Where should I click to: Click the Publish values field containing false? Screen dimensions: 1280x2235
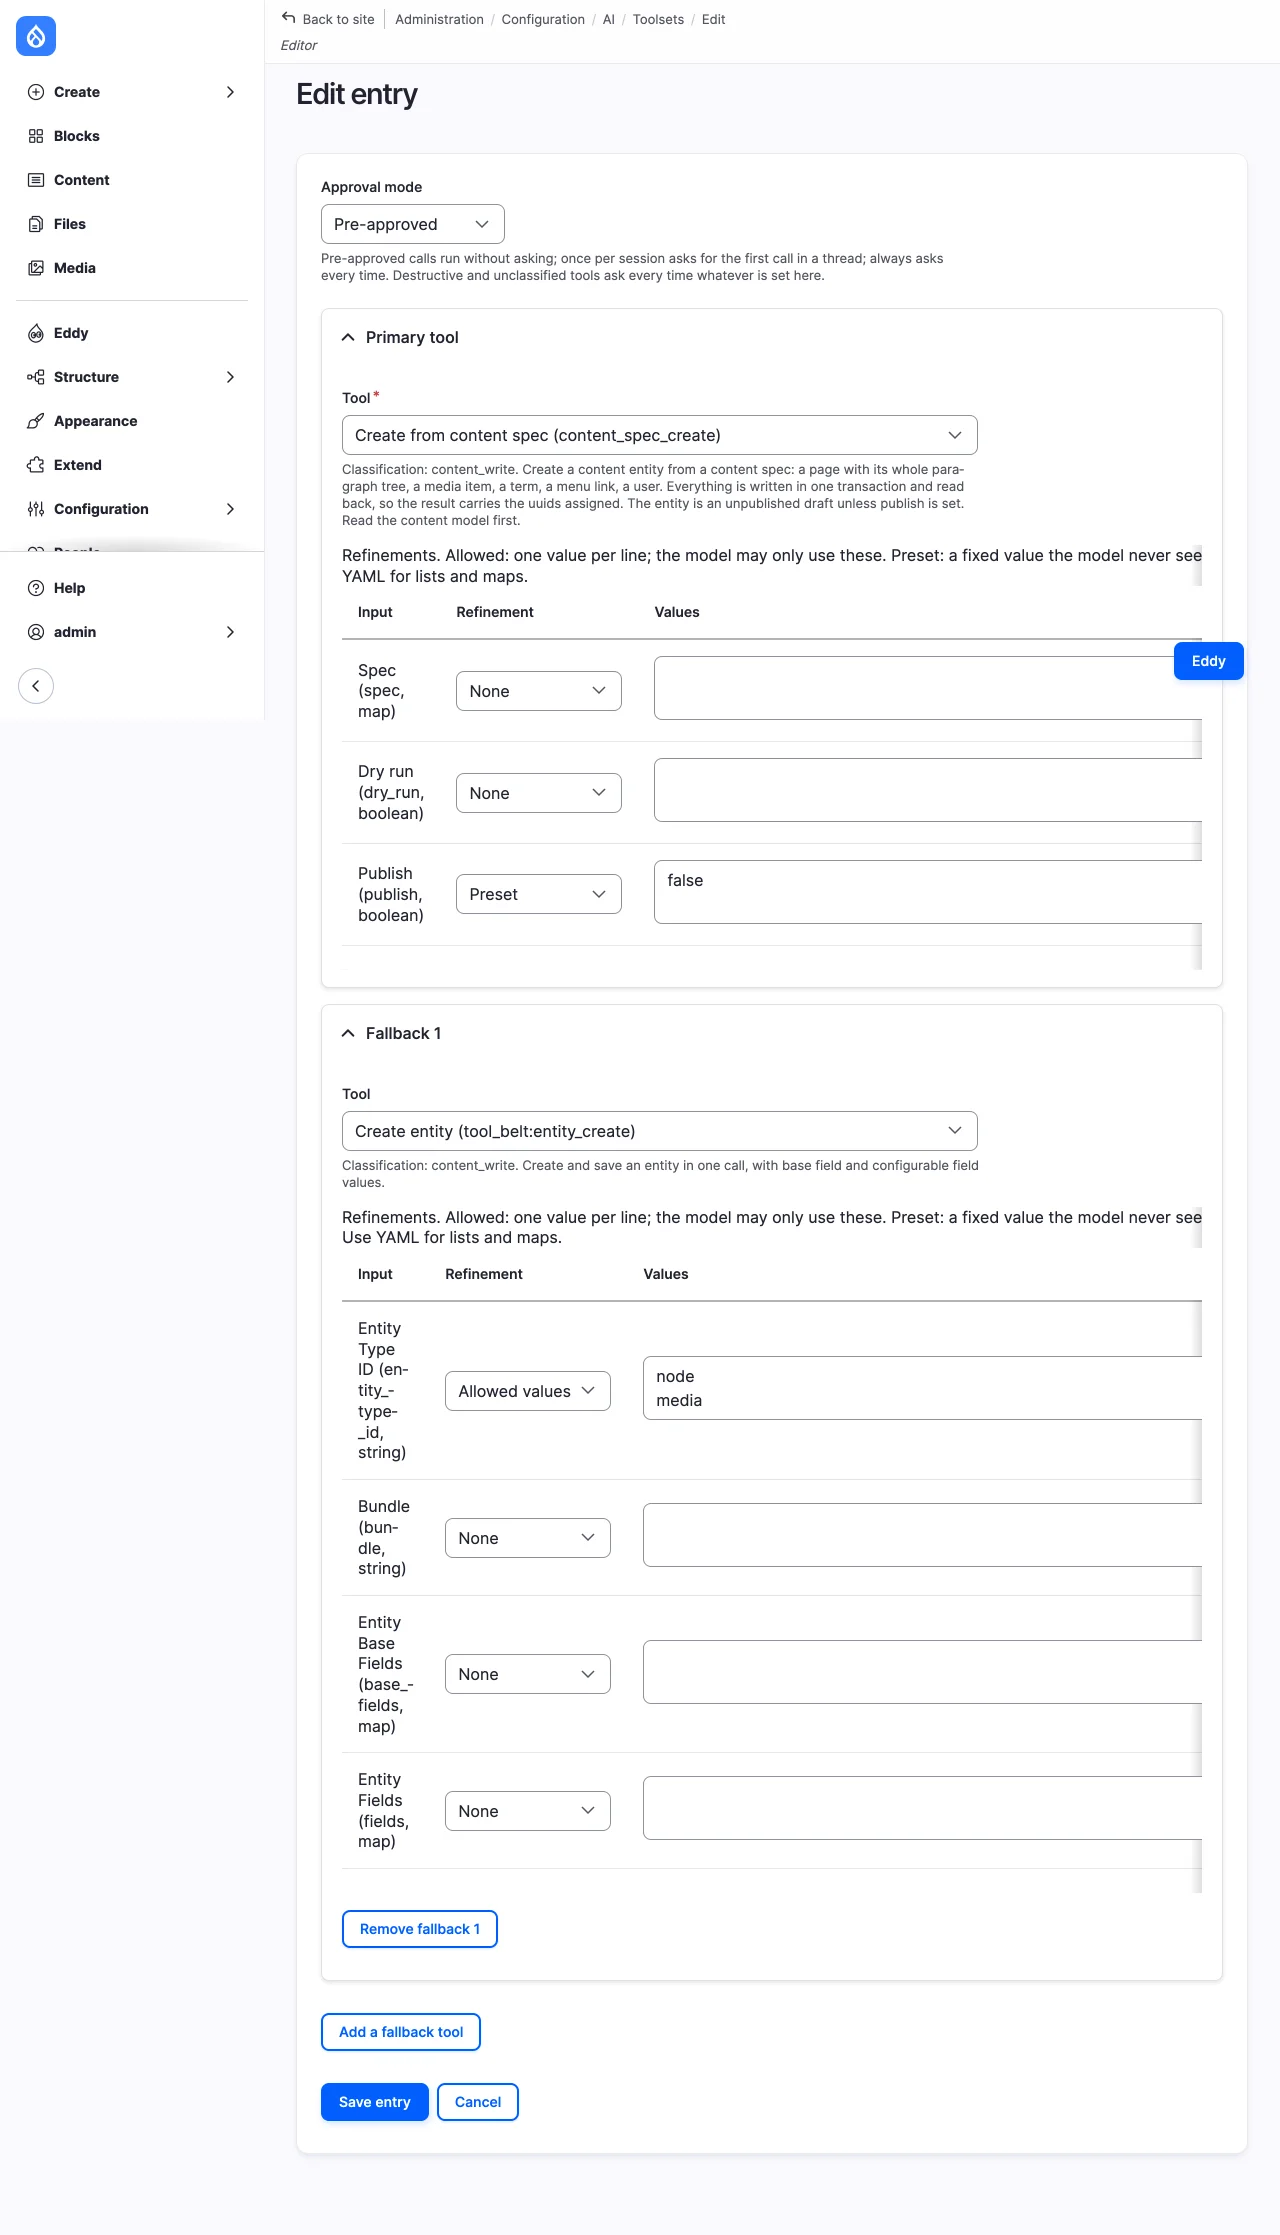[928, 892]
